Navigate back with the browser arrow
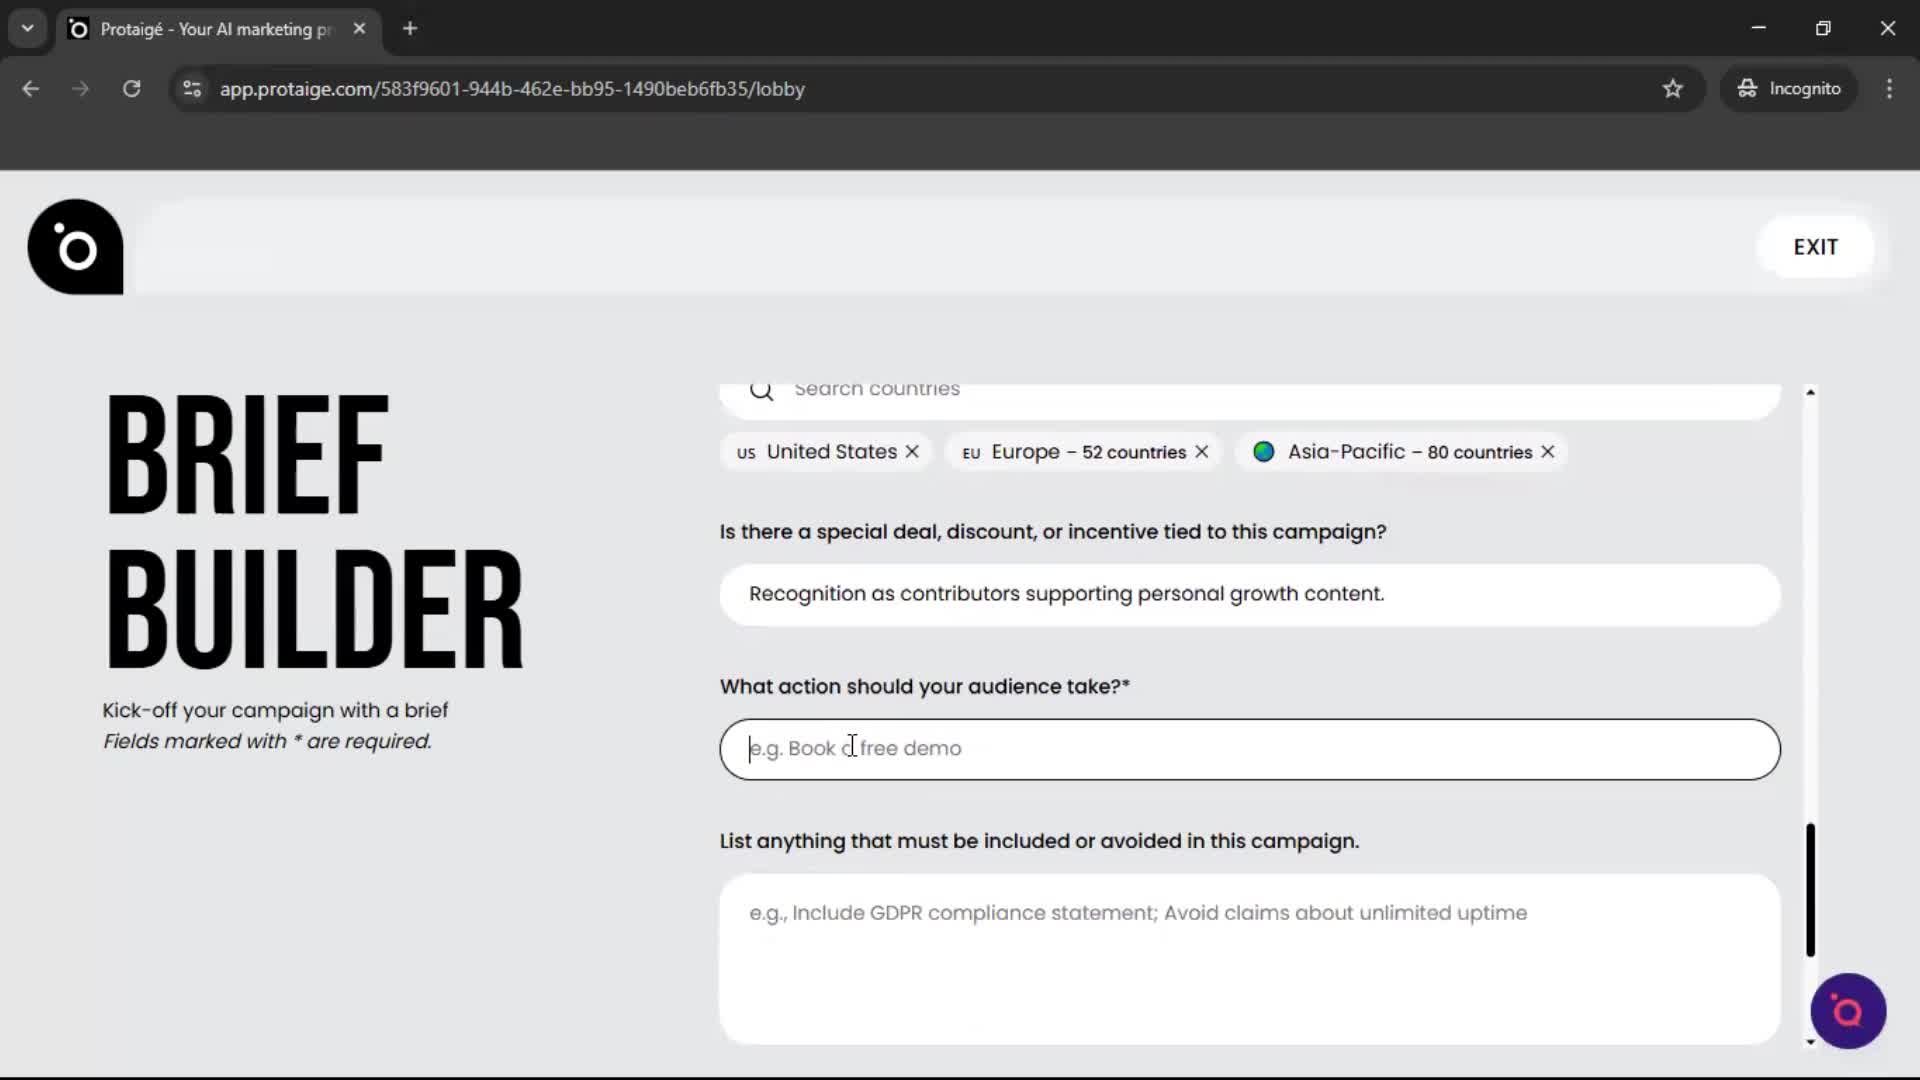The width and height of the screenshot is (1920, 1080). click(30, 89)
